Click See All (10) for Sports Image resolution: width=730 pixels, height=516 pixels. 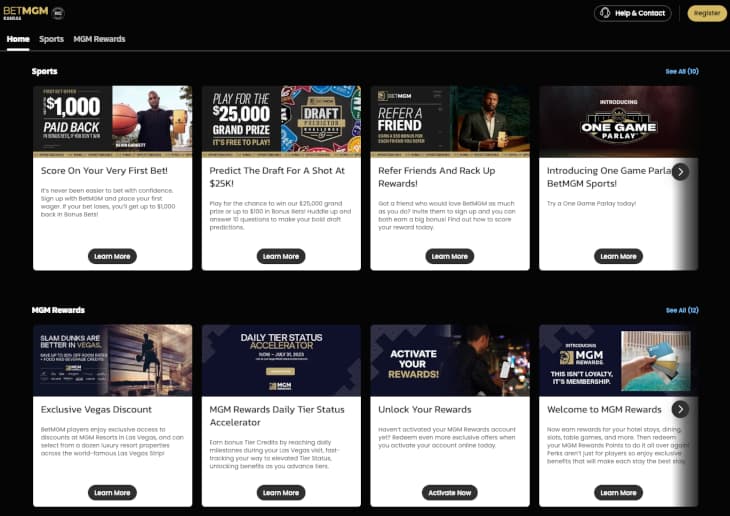coord(682,71)
